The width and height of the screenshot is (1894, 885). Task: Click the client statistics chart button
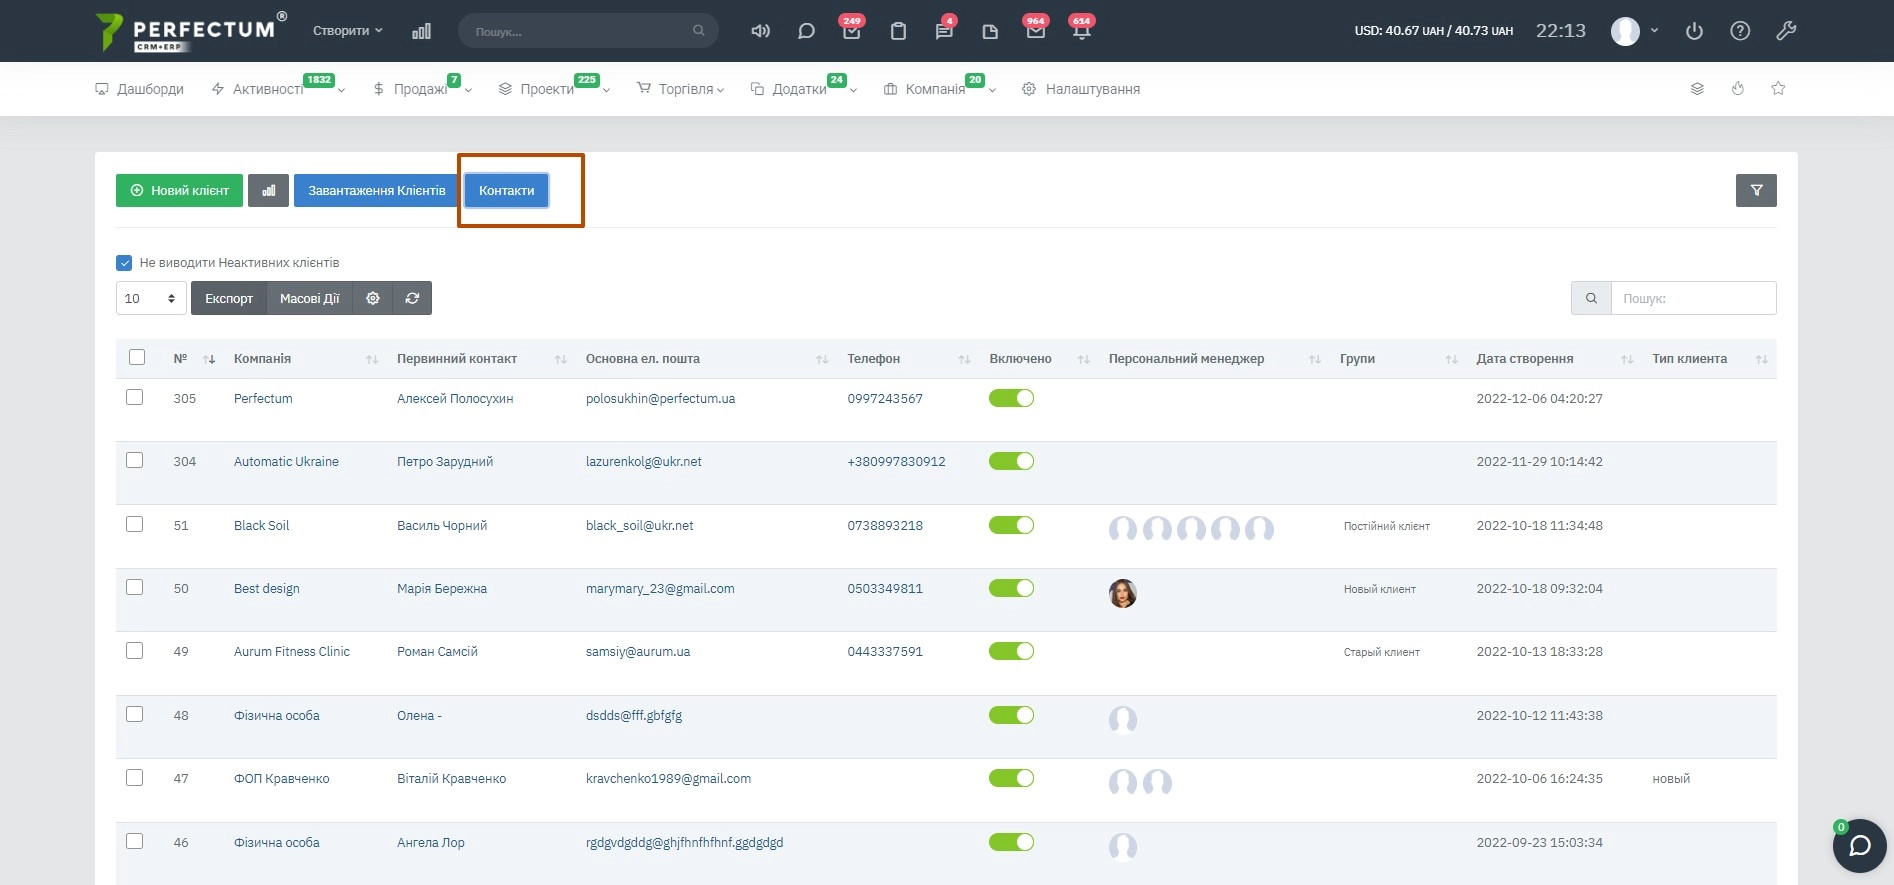point(268,190)
